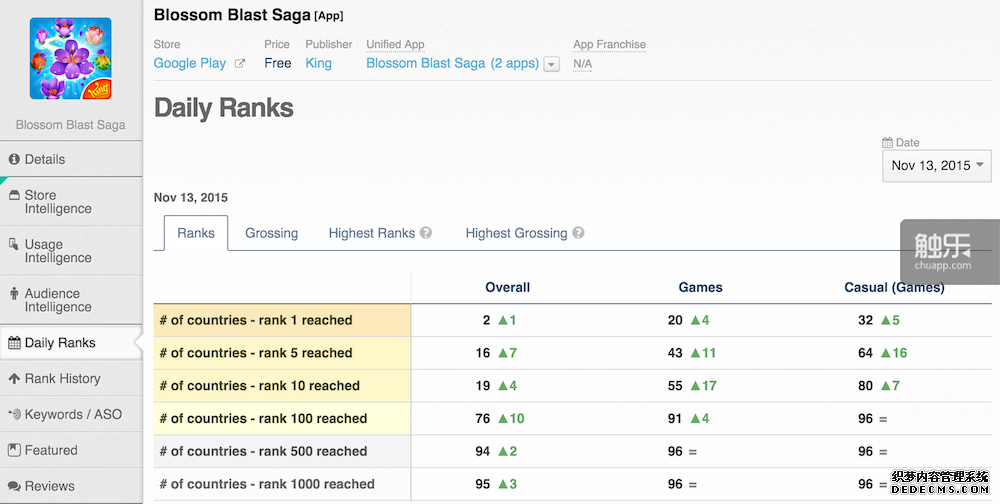Click Overall value 94 for rank 500

pyautogui.click(x=483, y=452)
